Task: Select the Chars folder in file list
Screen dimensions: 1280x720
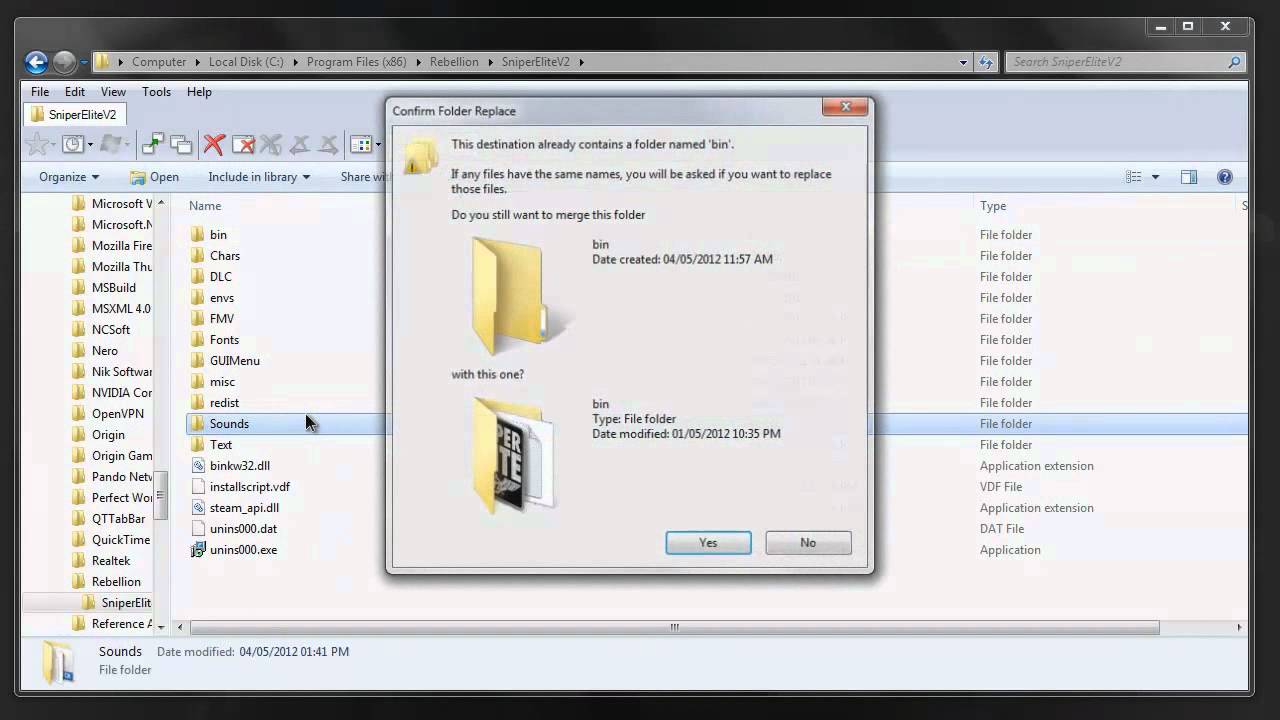Action: pos(225,255)
